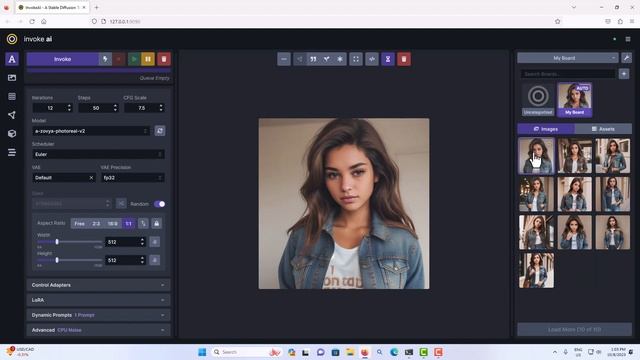The height and width of the screenshot is (360, 640).
Task: Switch to the Assets tab in gallery
Action: click(603, 129)
